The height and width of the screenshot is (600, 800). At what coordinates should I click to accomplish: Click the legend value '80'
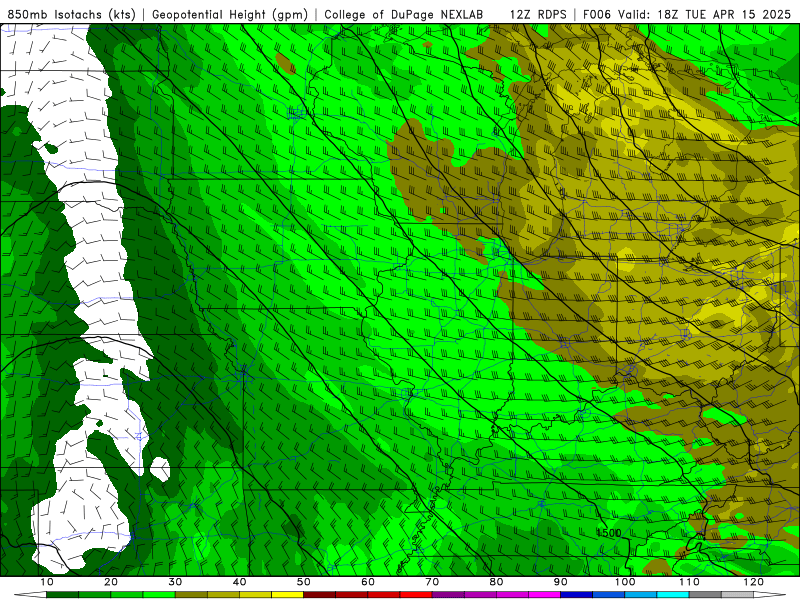[x=496, y=582]
